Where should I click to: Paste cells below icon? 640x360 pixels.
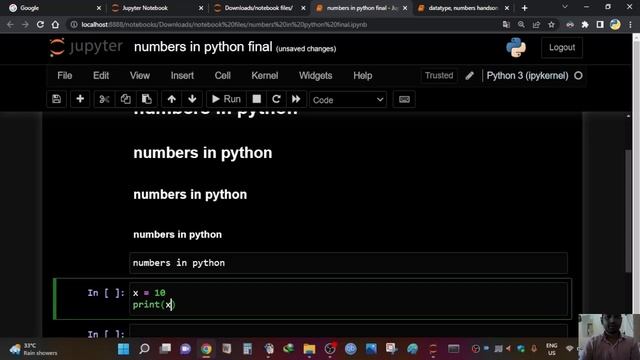tap(147, 99)
